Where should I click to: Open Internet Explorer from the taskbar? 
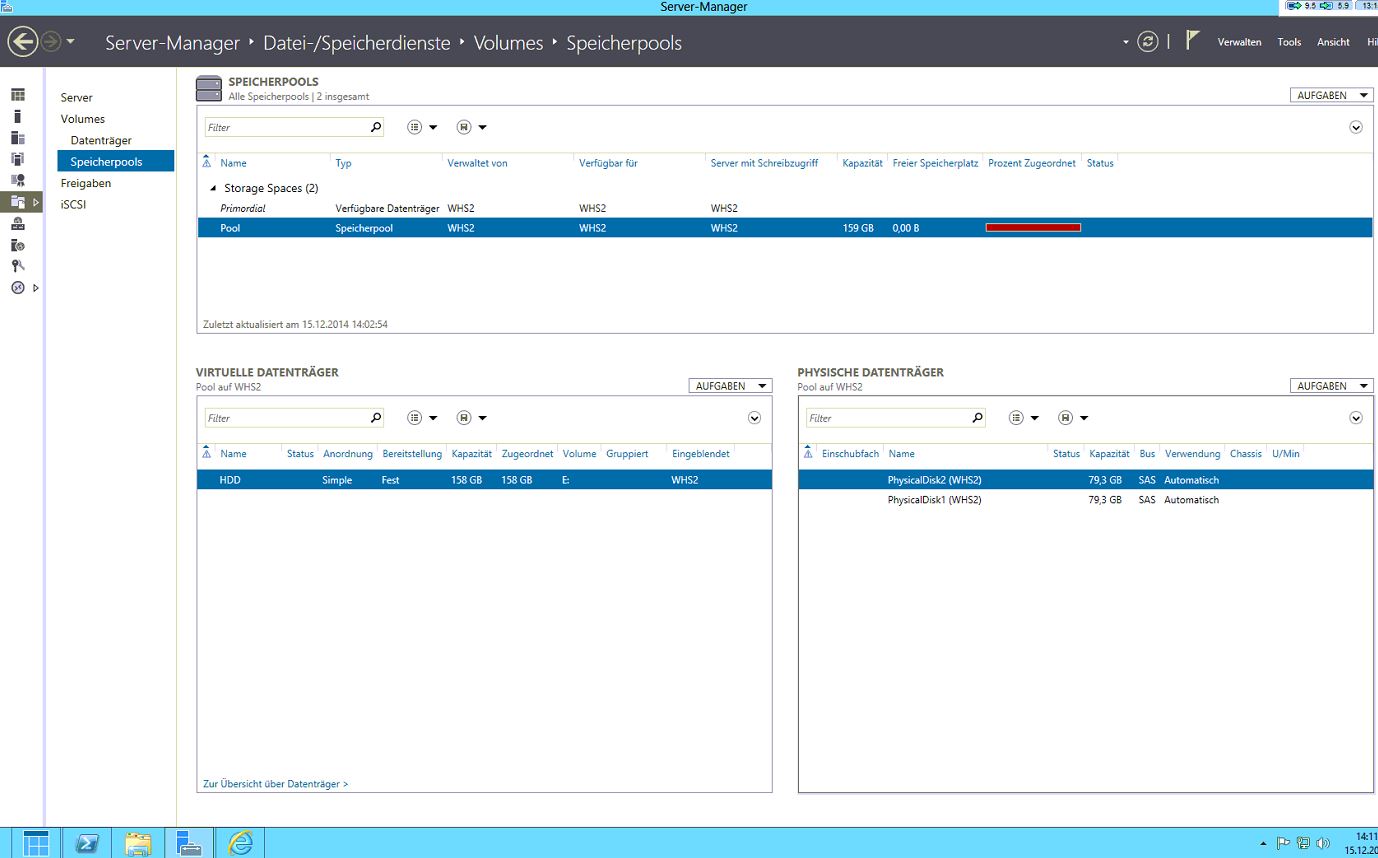(240, 843)
